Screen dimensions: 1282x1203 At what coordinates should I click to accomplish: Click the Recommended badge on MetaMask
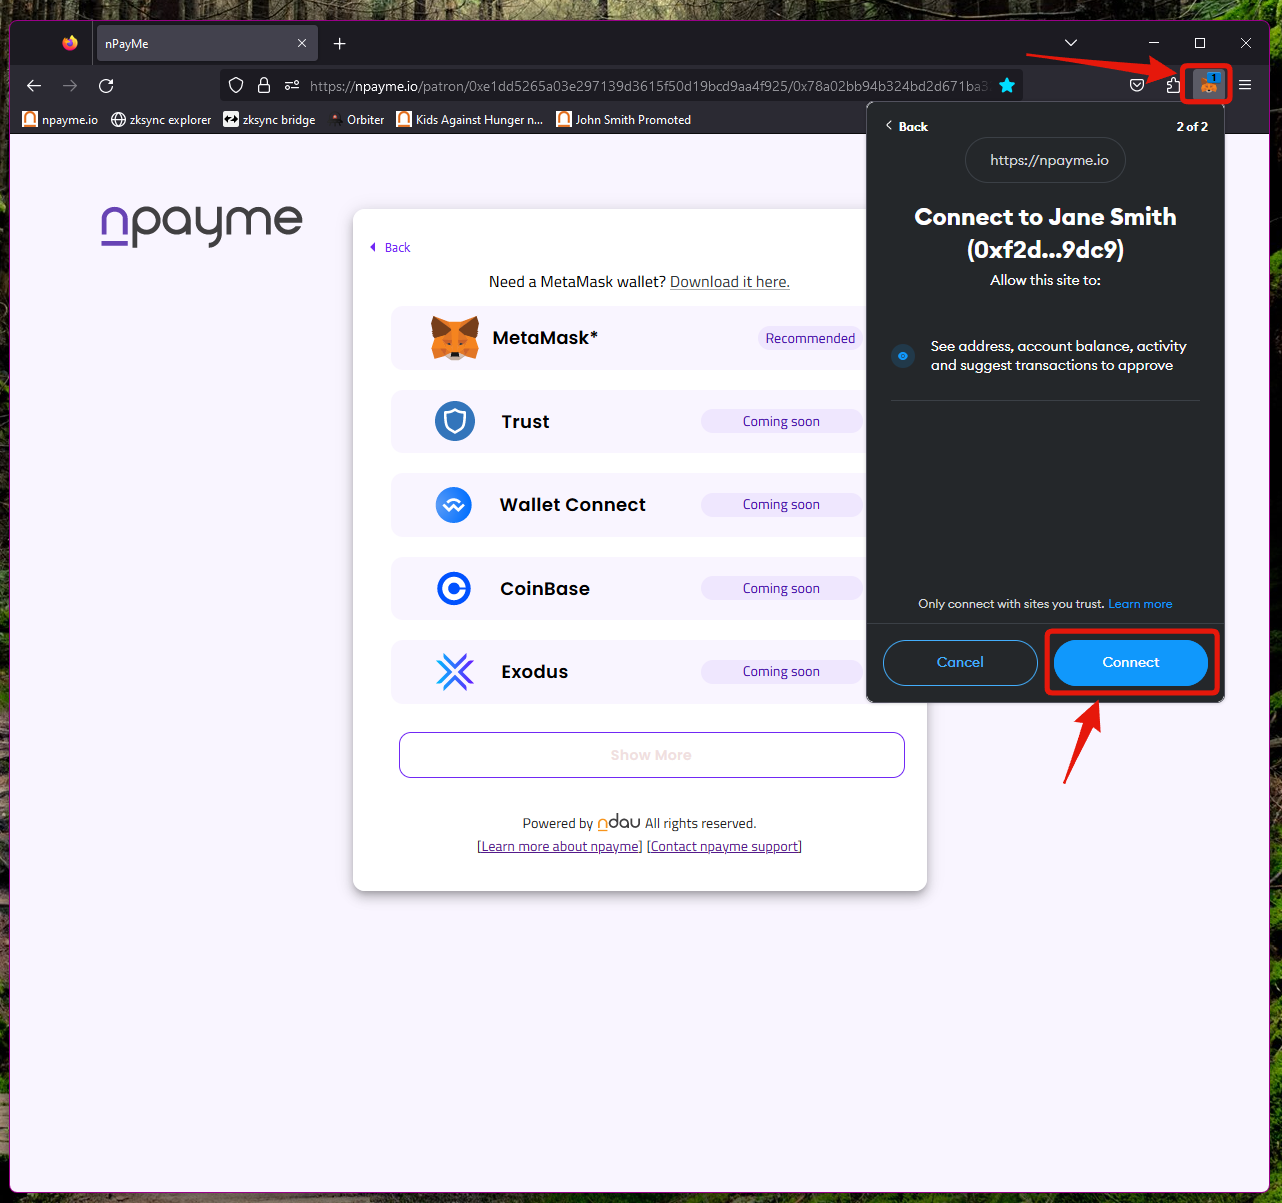pos(810,338)
